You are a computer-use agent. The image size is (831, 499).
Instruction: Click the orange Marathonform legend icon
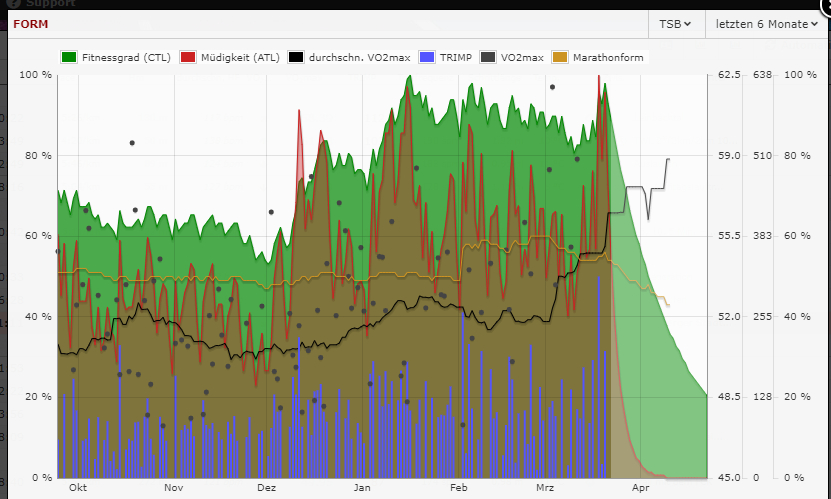[x=561, y=57]
